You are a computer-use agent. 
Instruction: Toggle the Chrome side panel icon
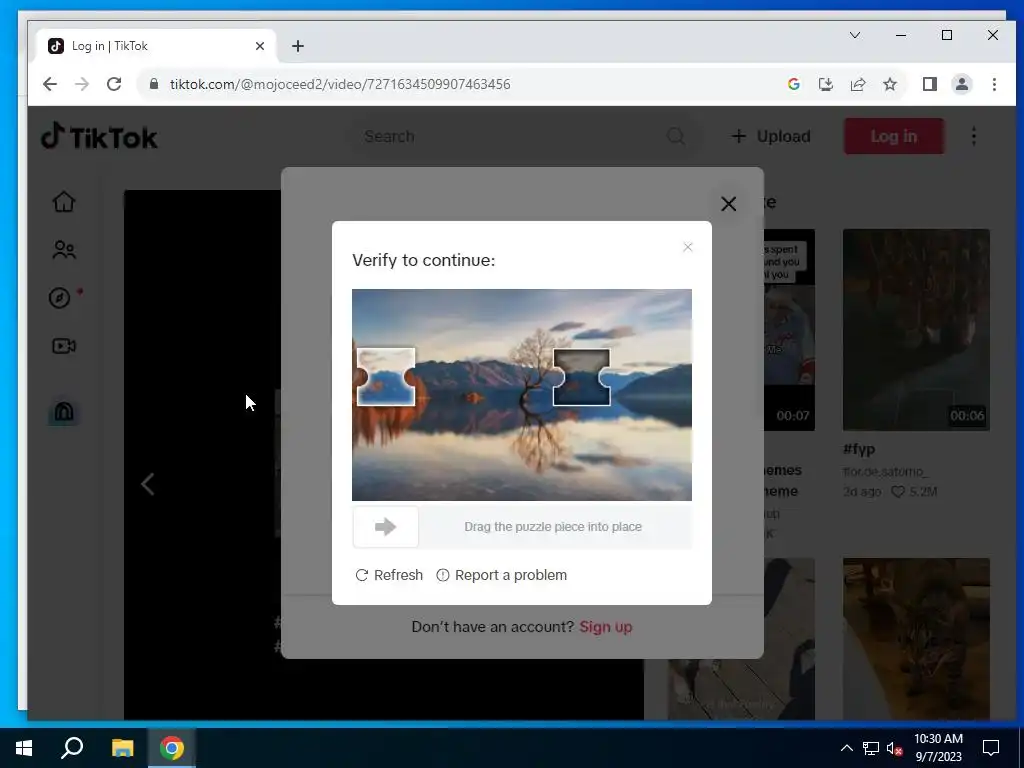(x=929, y=84)
